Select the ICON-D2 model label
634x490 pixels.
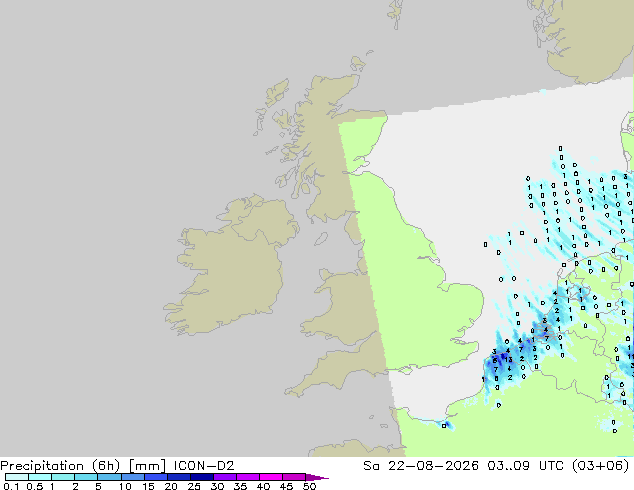[204, 466]
